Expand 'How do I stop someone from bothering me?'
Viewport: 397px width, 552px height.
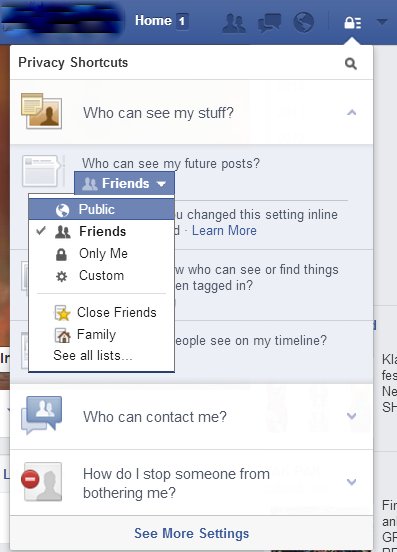point(351,482)
